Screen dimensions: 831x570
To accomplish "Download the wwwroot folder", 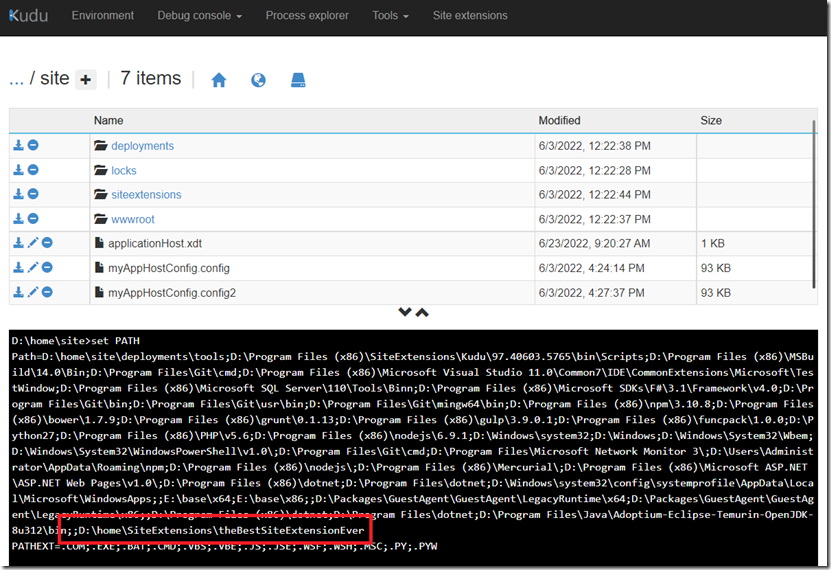I will [19, 218].
